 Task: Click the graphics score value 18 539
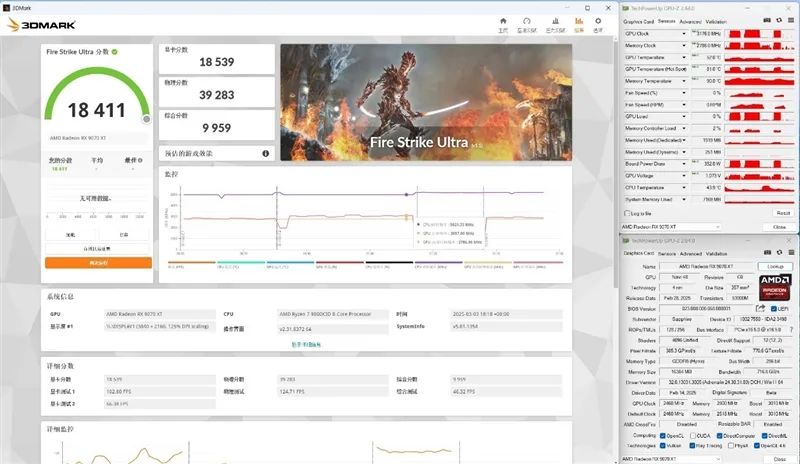tap(216, 62)
